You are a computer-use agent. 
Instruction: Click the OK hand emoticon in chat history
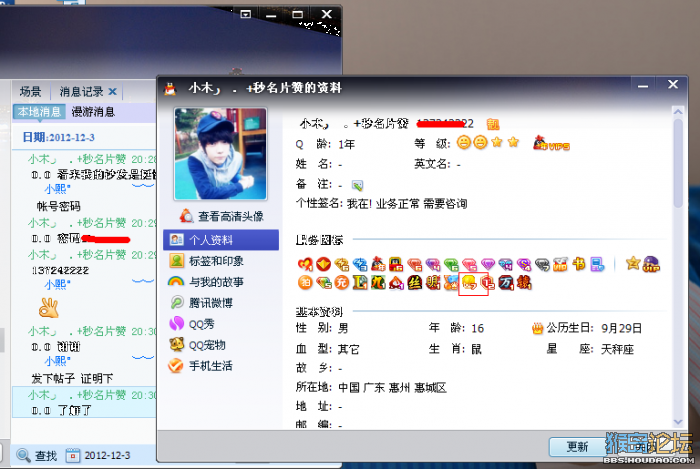[49, 307]
